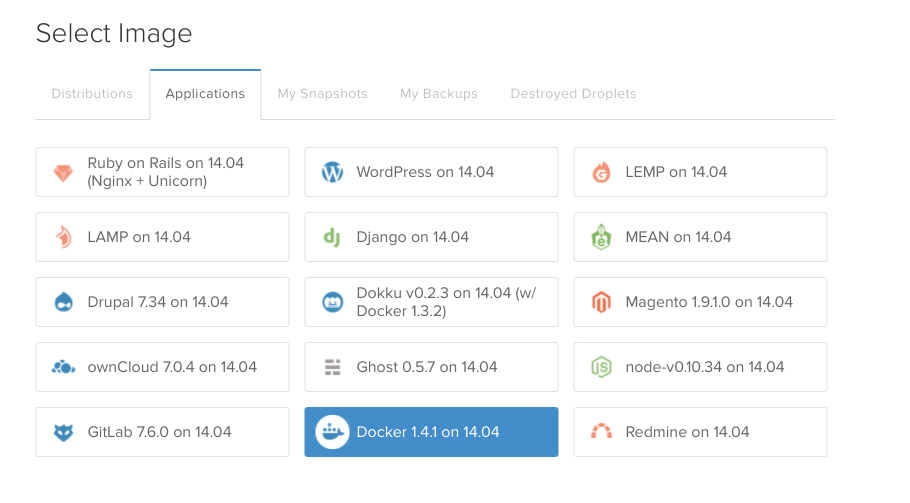The image size is (910, 503).
Task: Click the Ruby on Rails gem icon
Action: point(63,173)
